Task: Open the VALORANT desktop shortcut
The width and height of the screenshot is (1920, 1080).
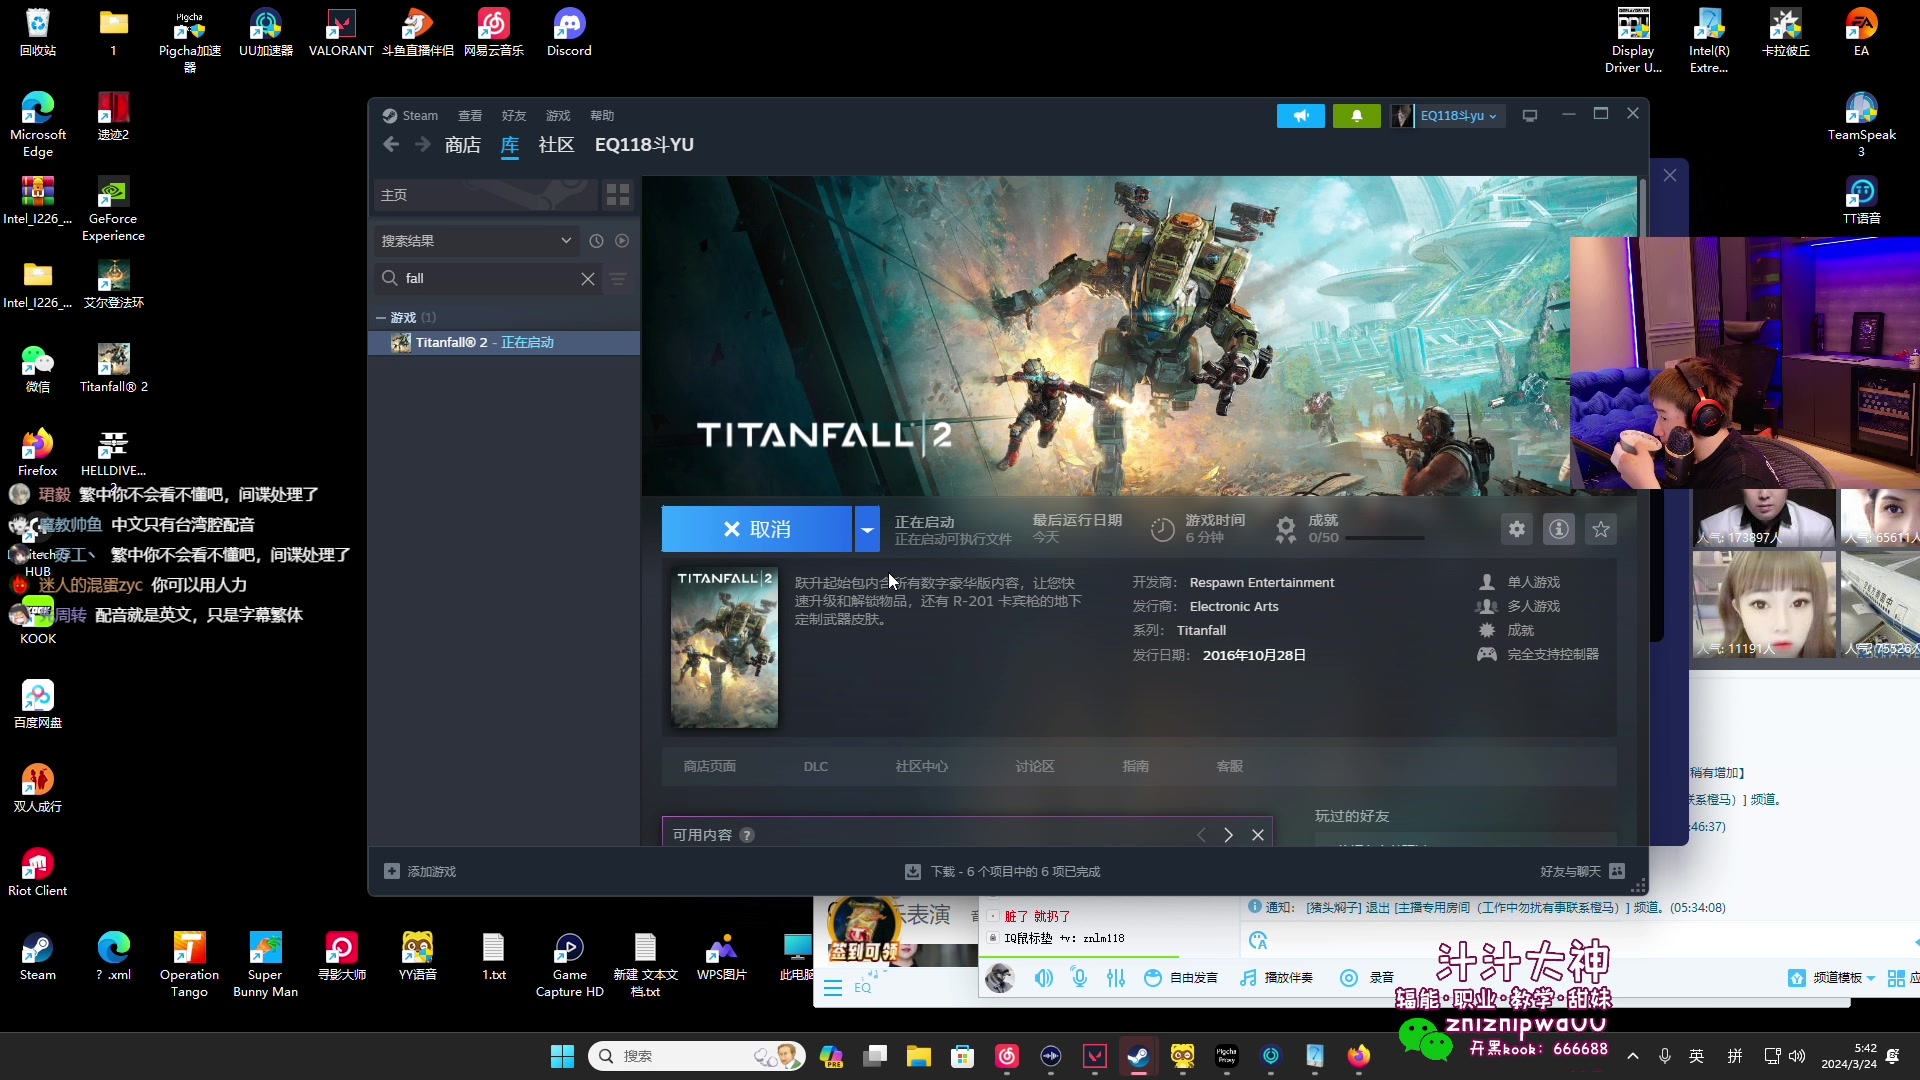Action: pos(341,33)
